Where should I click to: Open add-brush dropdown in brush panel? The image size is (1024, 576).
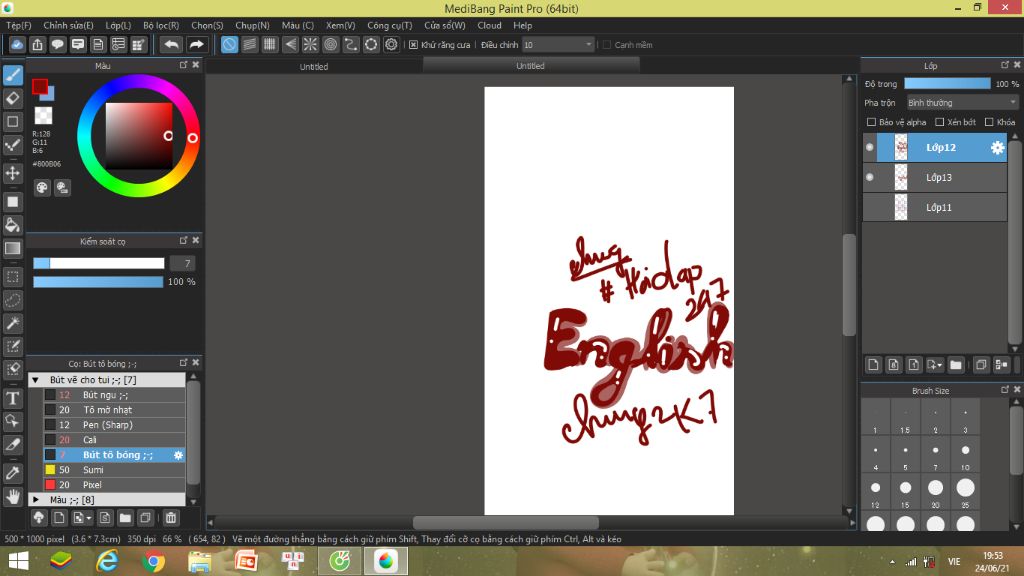coord(82,518)
